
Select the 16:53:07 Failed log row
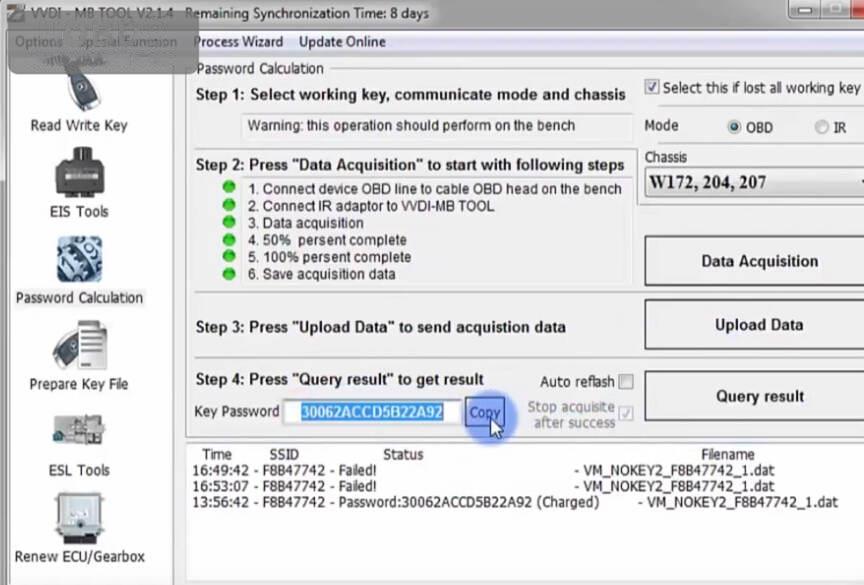[483, 486]
